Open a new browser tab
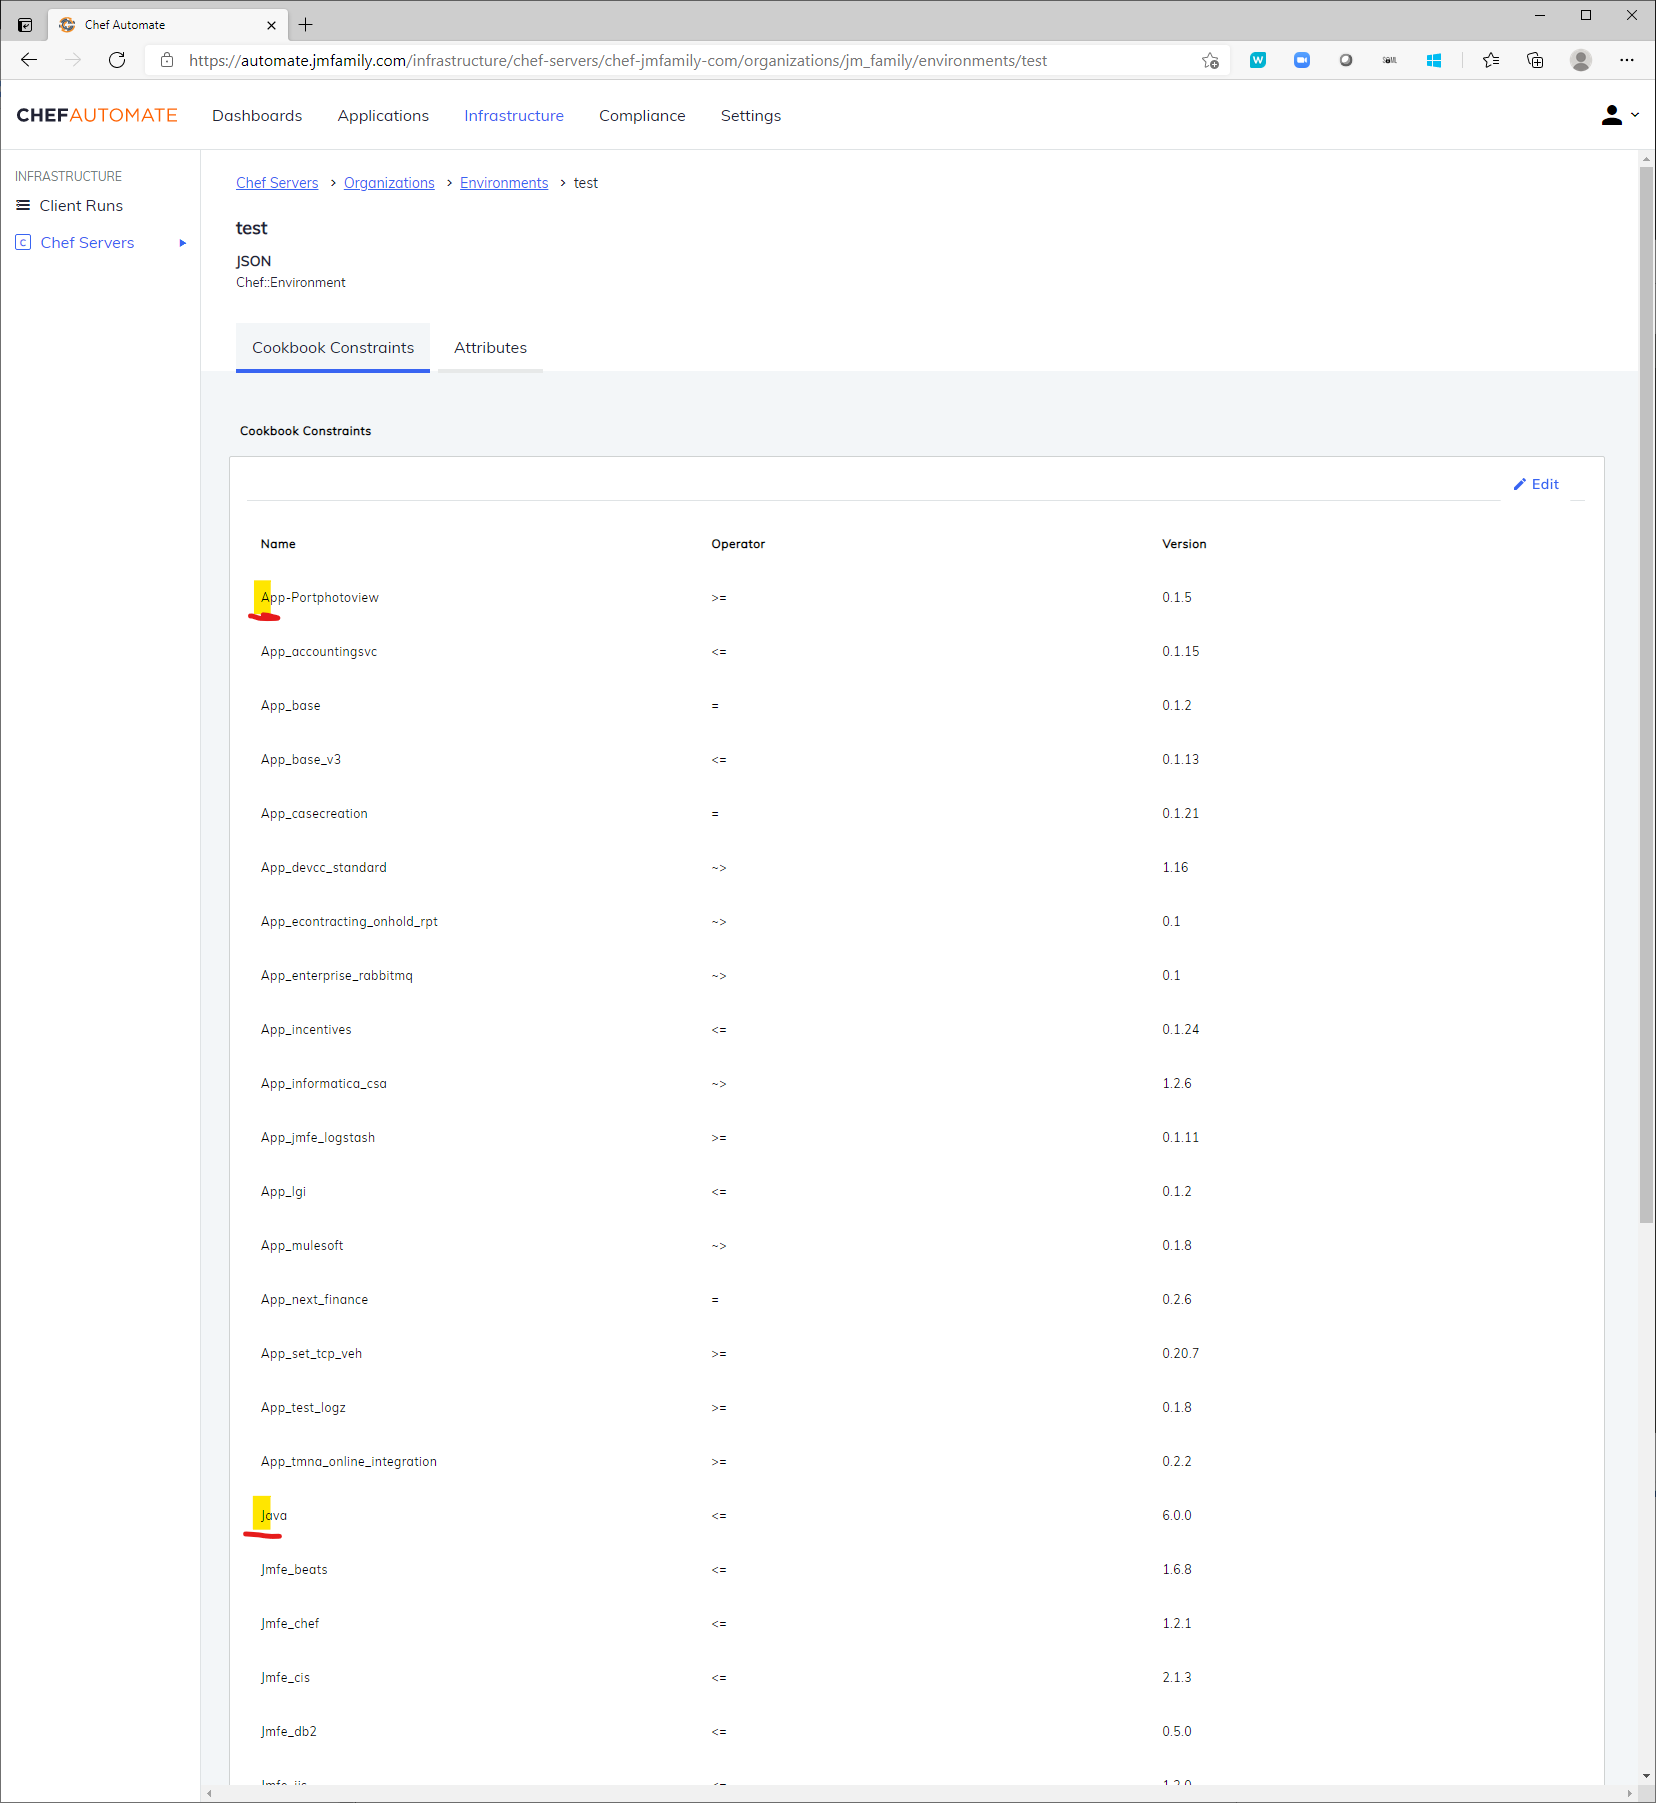 306,24
